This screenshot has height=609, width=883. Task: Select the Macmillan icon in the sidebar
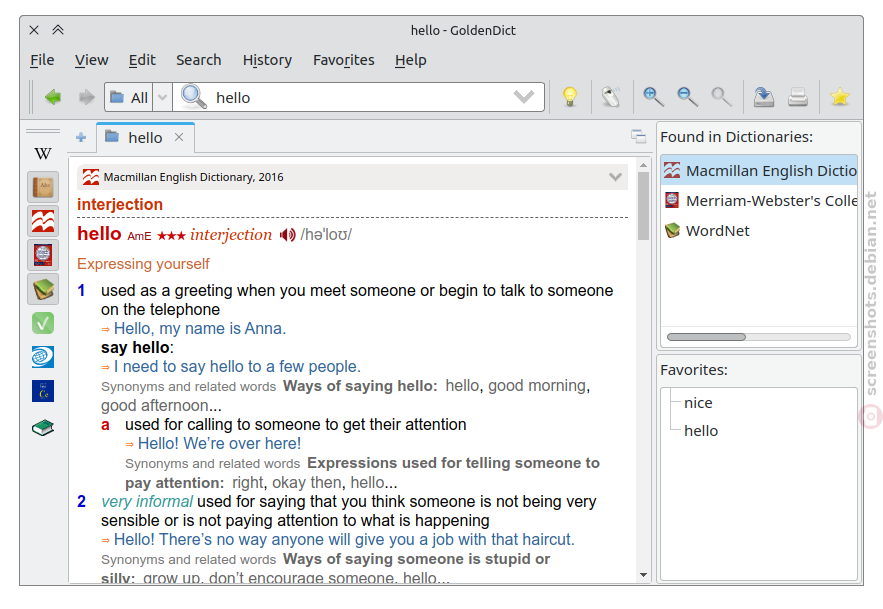[43, 221]
